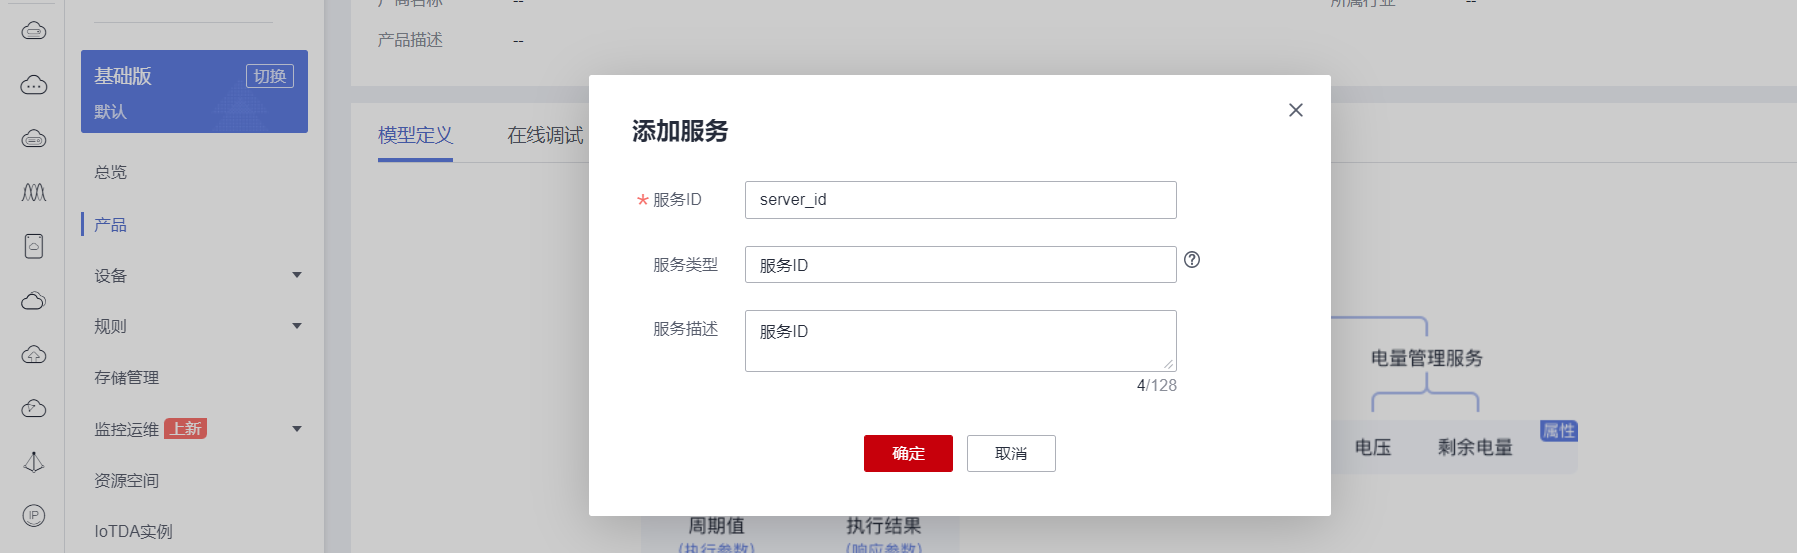
Task: Click the 服务ID input field
Action: (960, 200)
